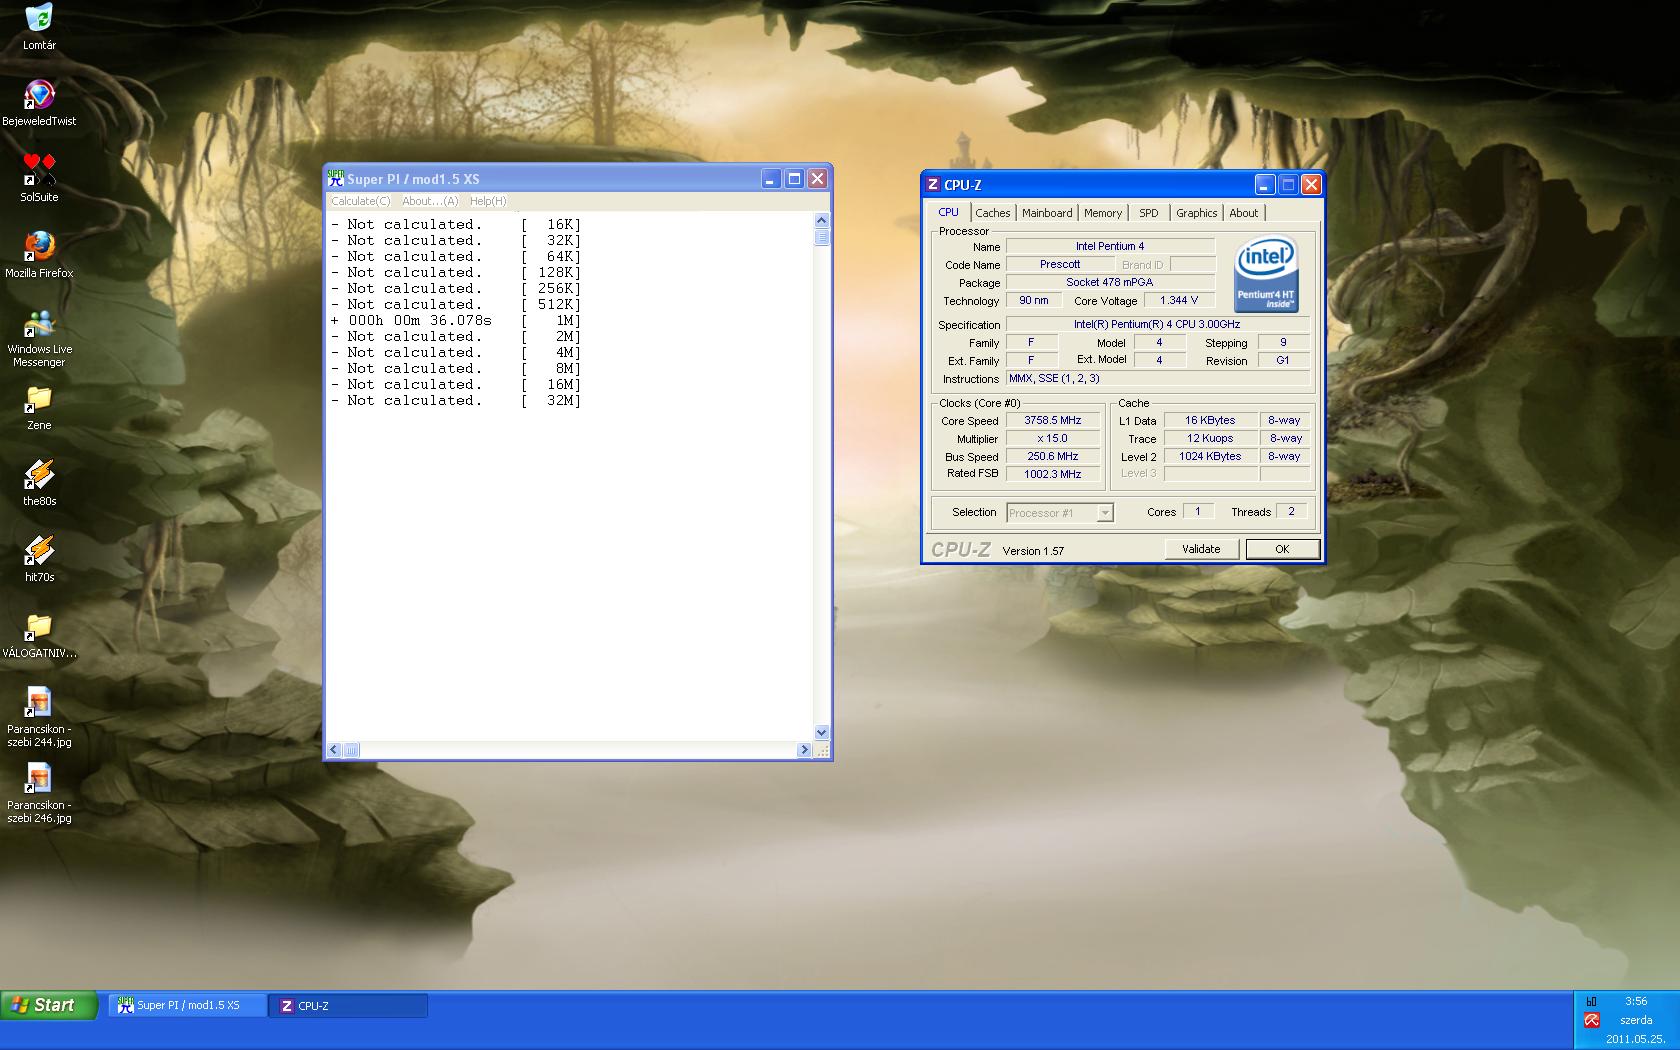1680x1050 pixels.
Task: Switch to the Memory tab in CPU-Z
Action: point(1103,213)
